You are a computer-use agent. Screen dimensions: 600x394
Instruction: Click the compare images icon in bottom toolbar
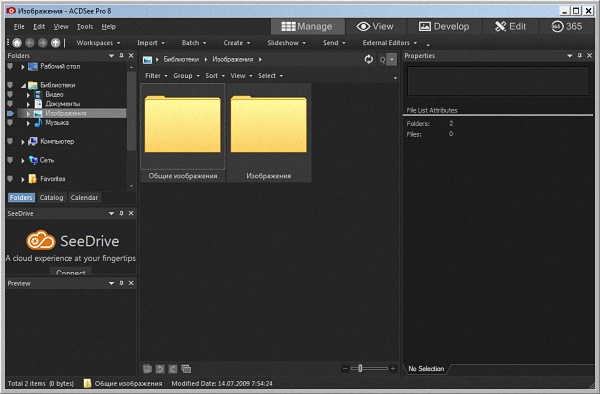pos(186,369)
